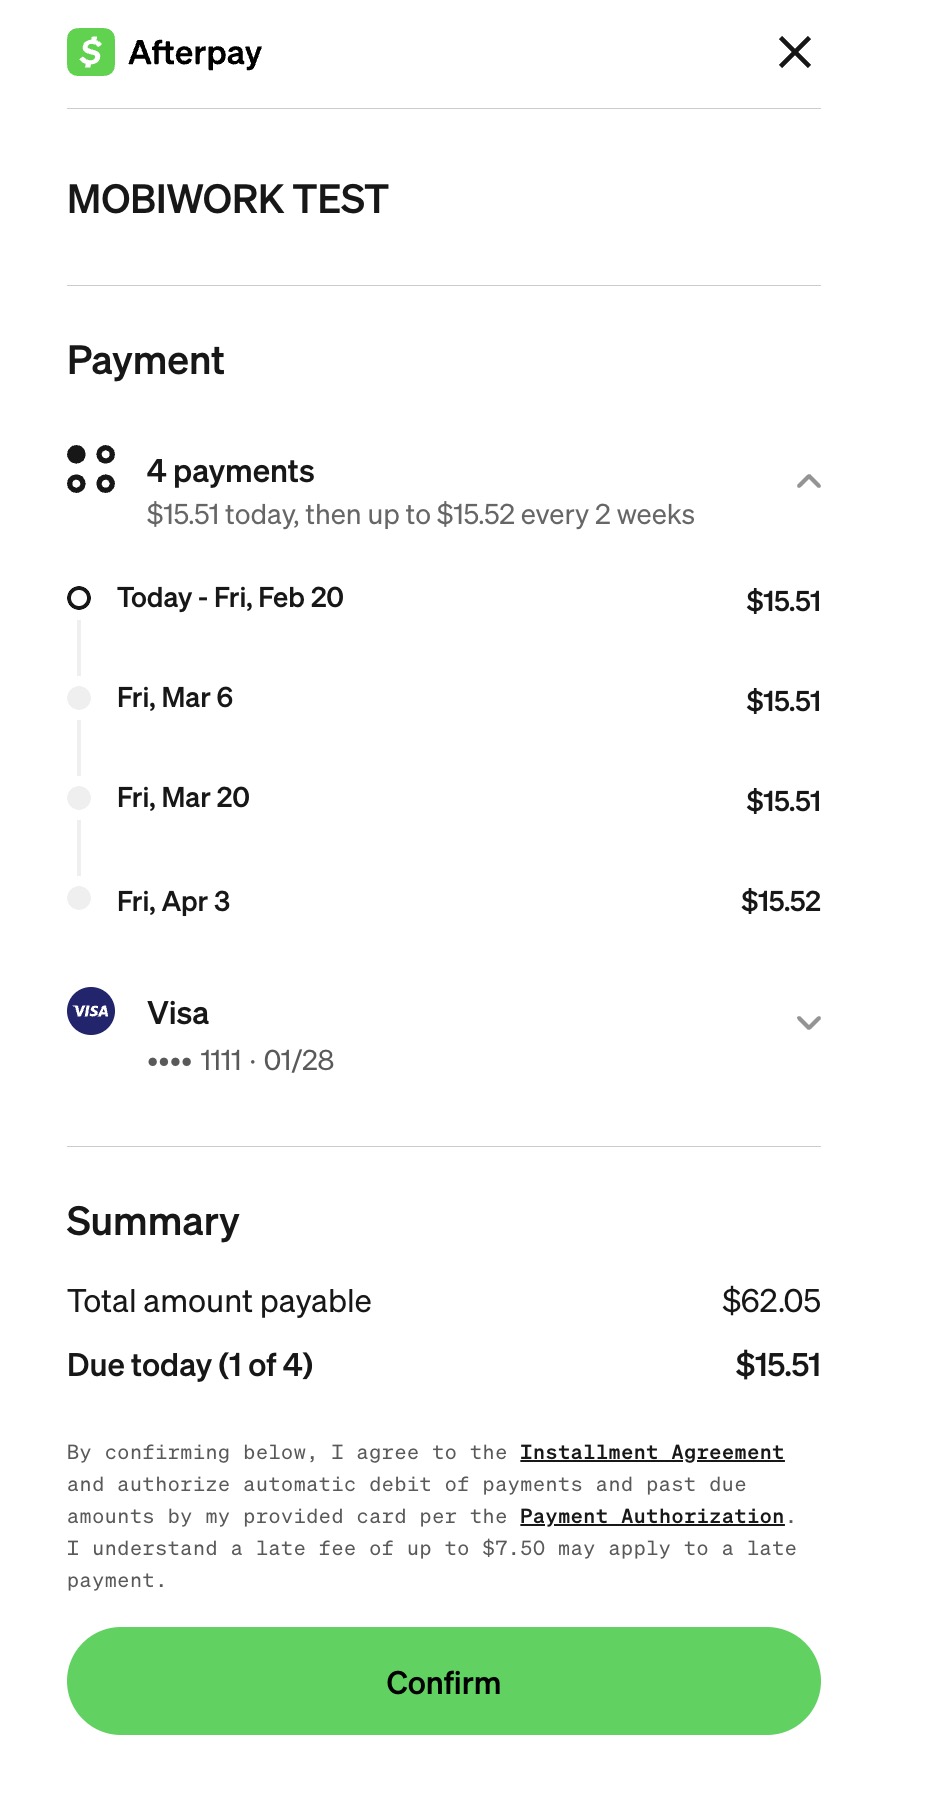This screenshot has width=928, height=1796.
Task: Open the Installment Agreement link
Action: click(651, 1452)
